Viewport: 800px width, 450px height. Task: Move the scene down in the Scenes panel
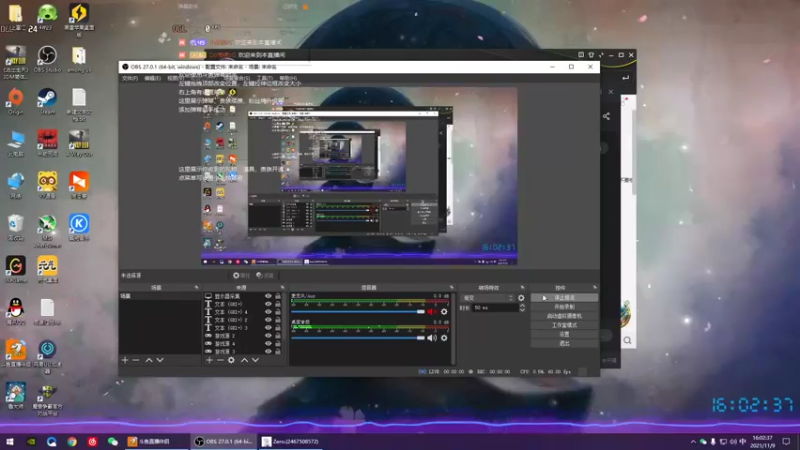160,360
